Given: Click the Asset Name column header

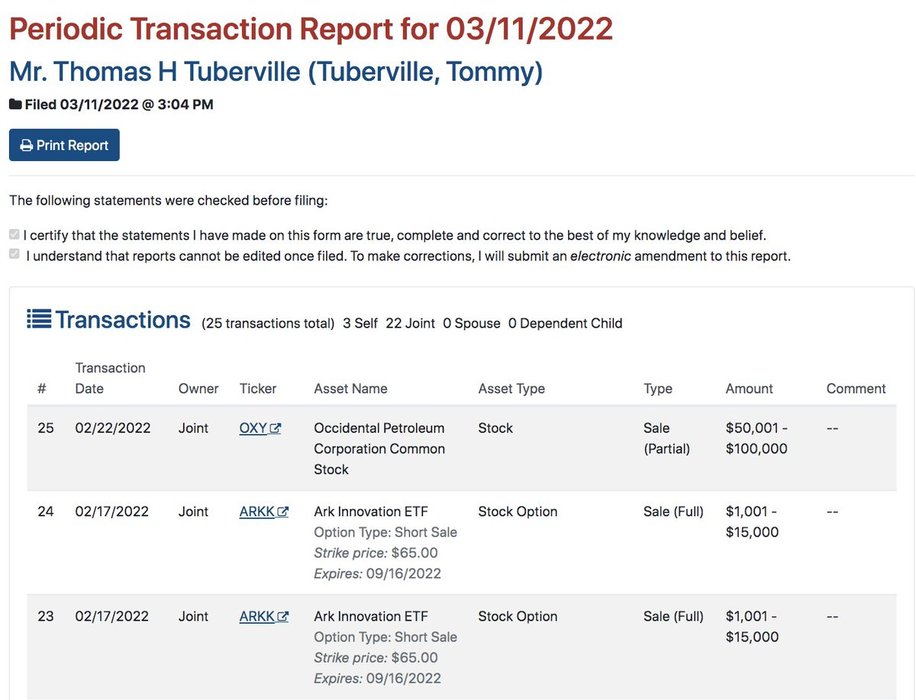Looking at the screenshot, I should point(351,389).
